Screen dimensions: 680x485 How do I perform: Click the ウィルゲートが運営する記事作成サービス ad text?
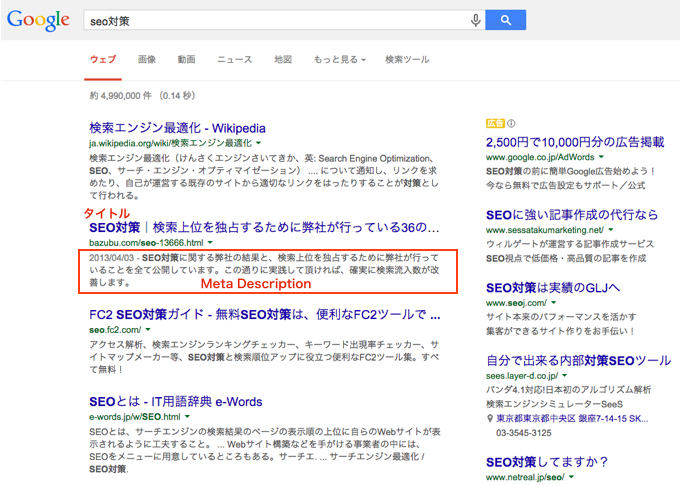coord(569,244)
